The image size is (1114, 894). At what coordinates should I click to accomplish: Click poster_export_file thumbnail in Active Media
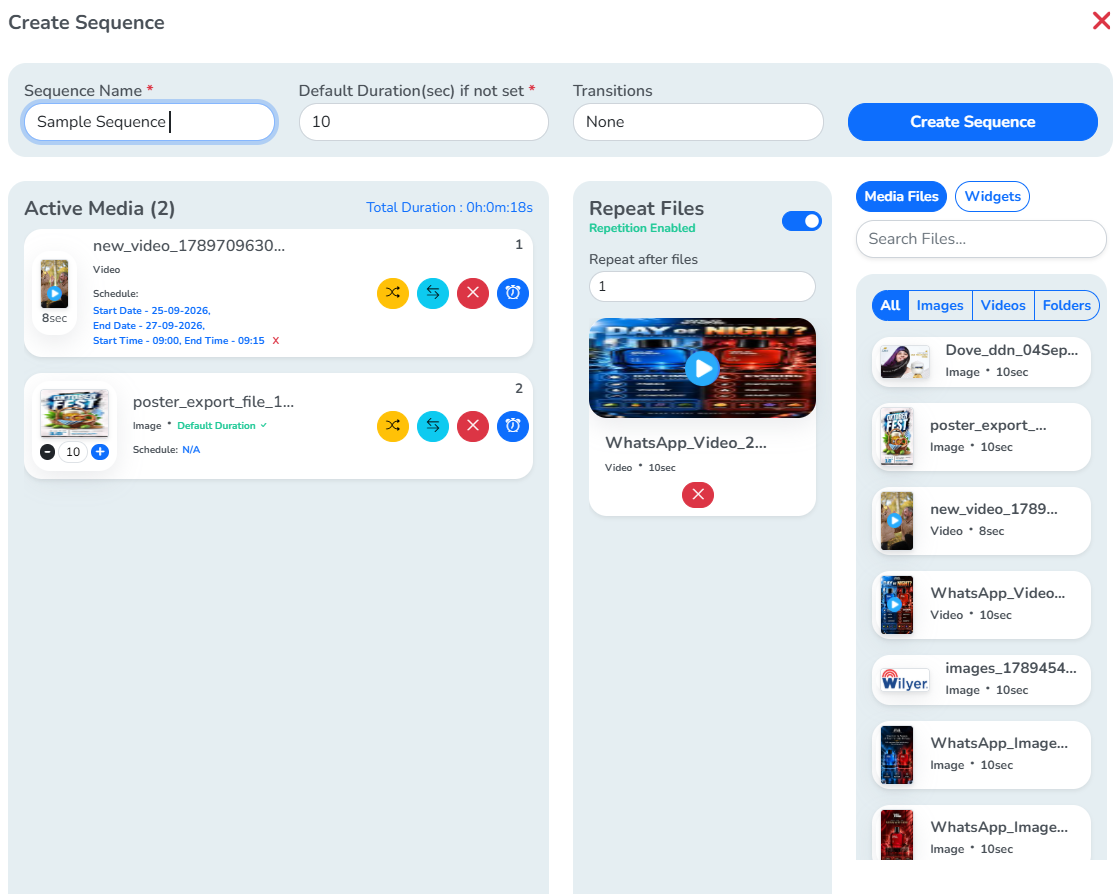click(75, 412)
